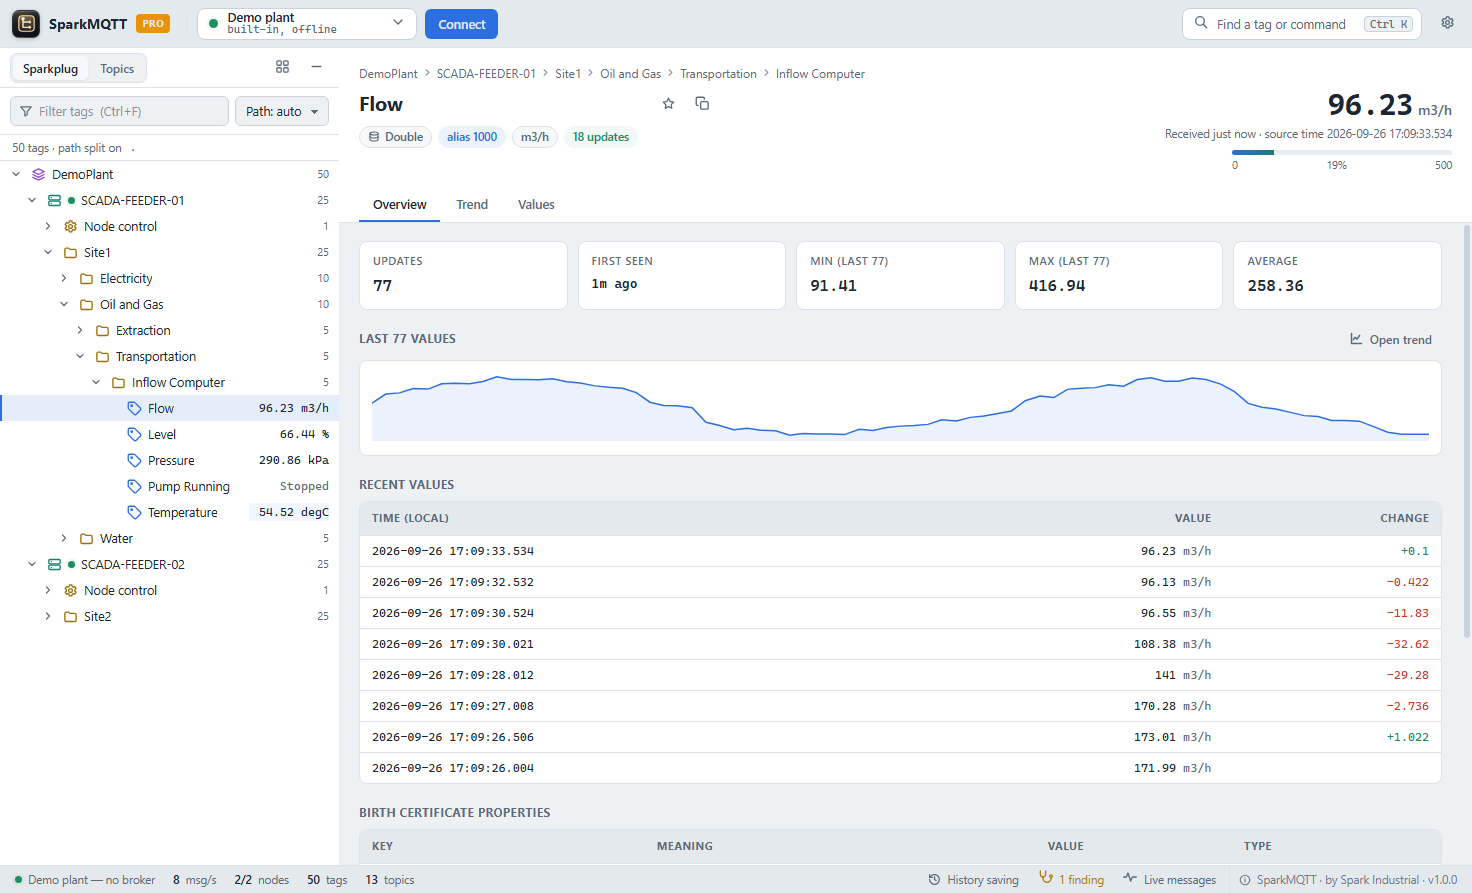
Task: Click the Last 77 values sparkline chart
Action: coord(900,408)
